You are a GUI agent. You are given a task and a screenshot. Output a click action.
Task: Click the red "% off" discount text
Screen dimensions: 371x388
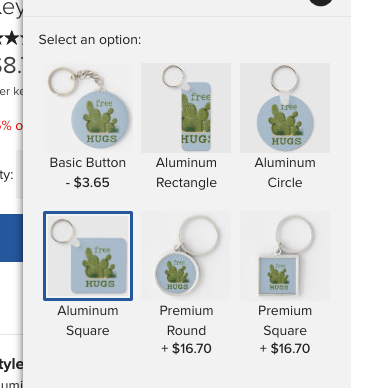[x=11, y=126]
